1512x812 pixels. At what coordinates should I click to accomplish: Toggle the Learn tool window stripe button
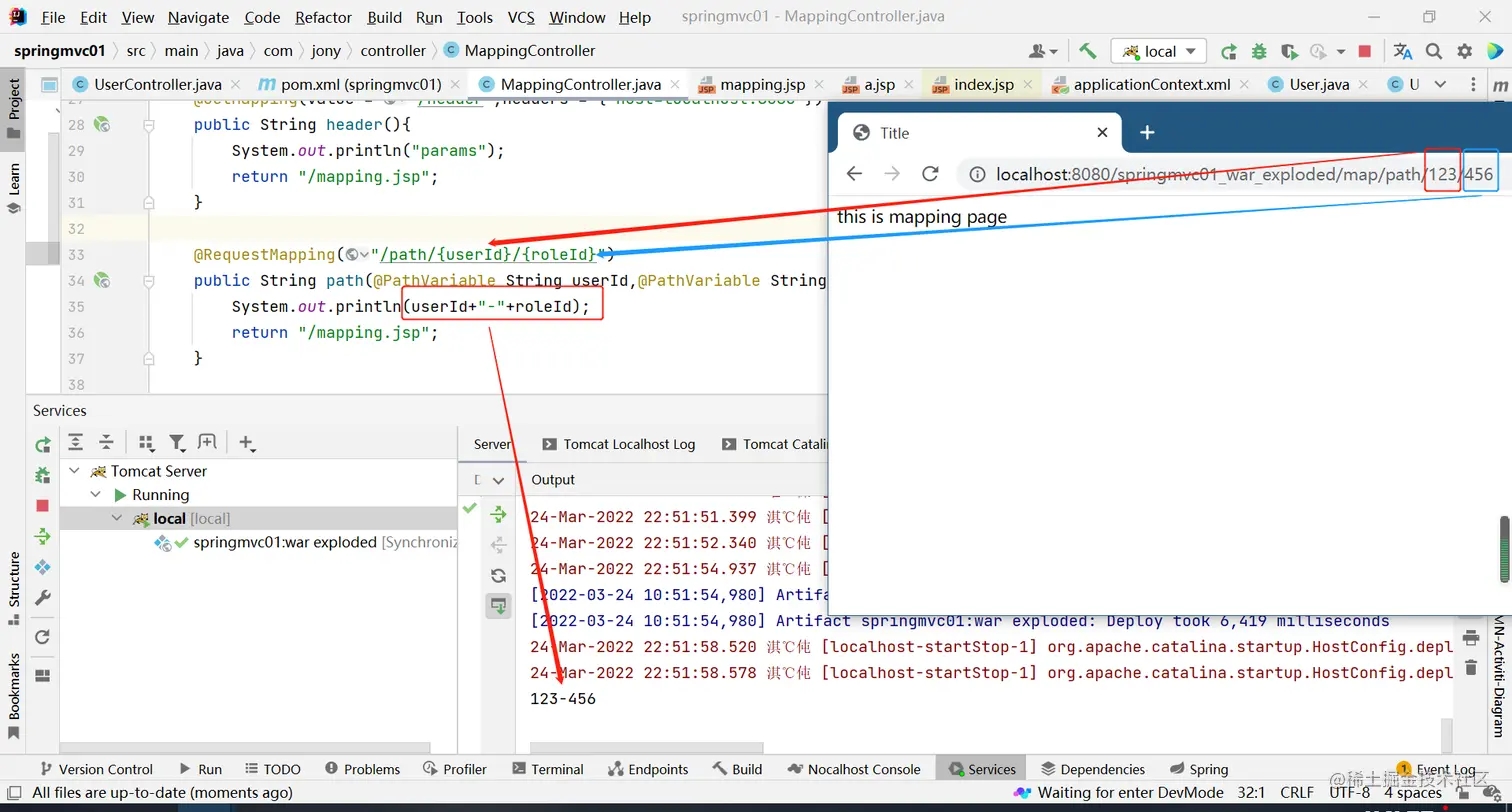pyautogui.click(x=14, y=189)
